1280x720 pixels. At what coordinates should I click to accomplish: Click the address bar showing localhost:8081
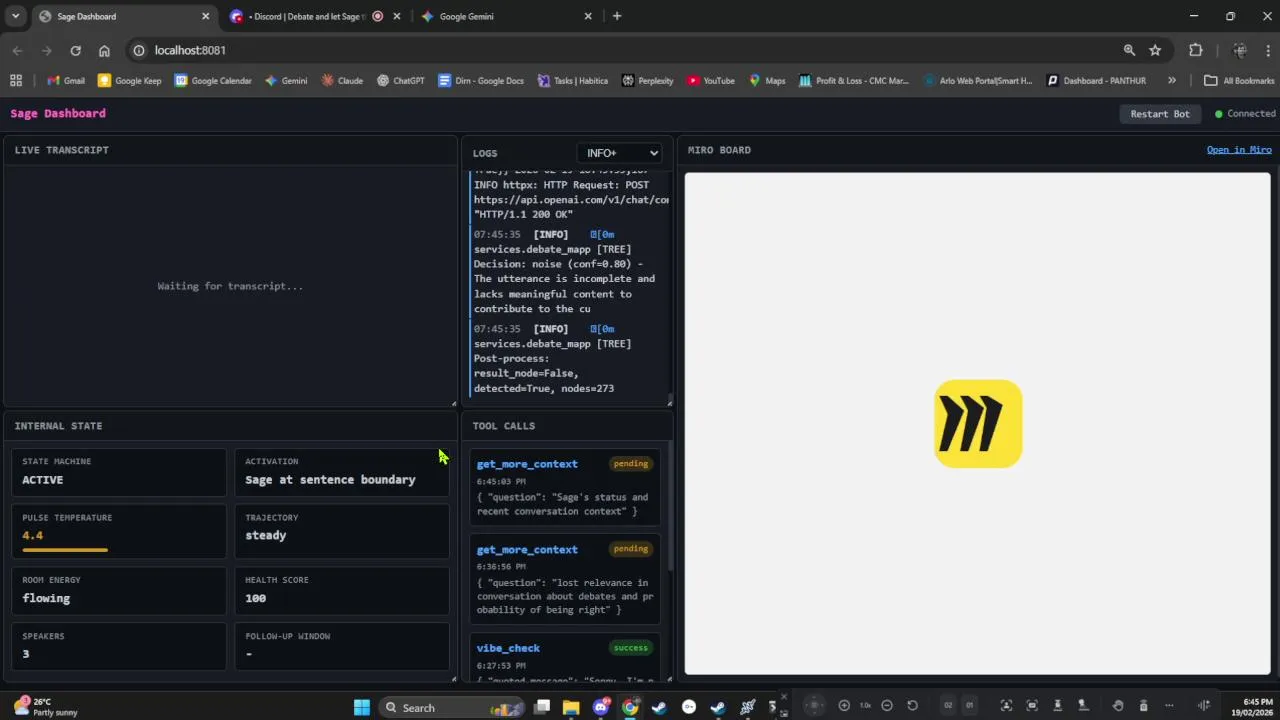click(620, 50)
